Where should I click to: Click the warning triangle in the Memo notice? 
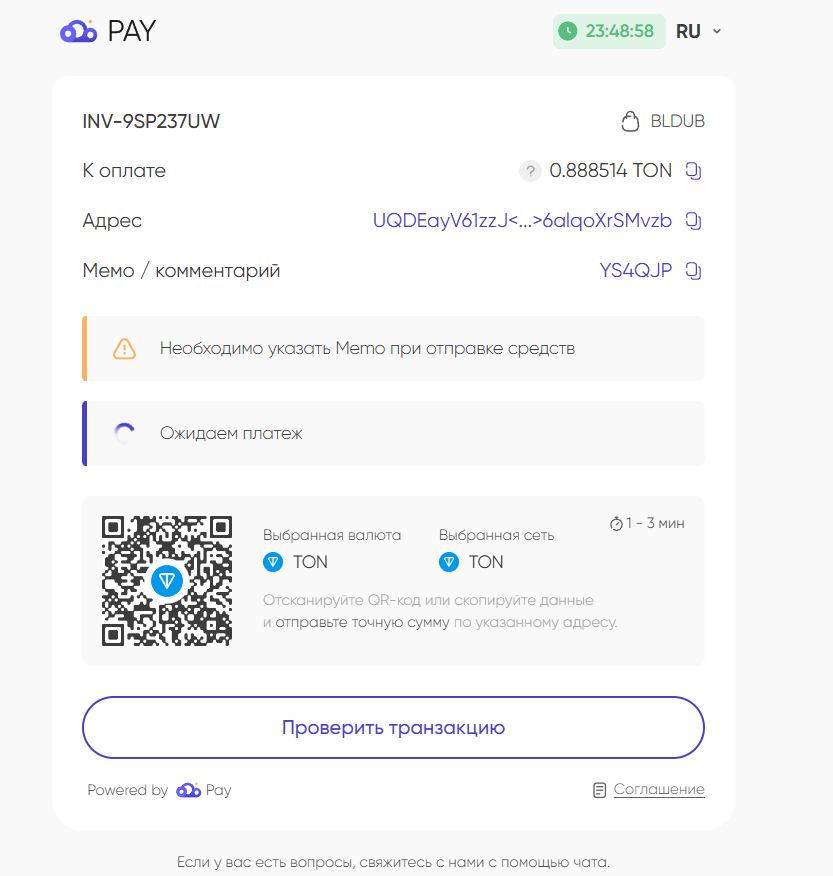tap(124, 348)
